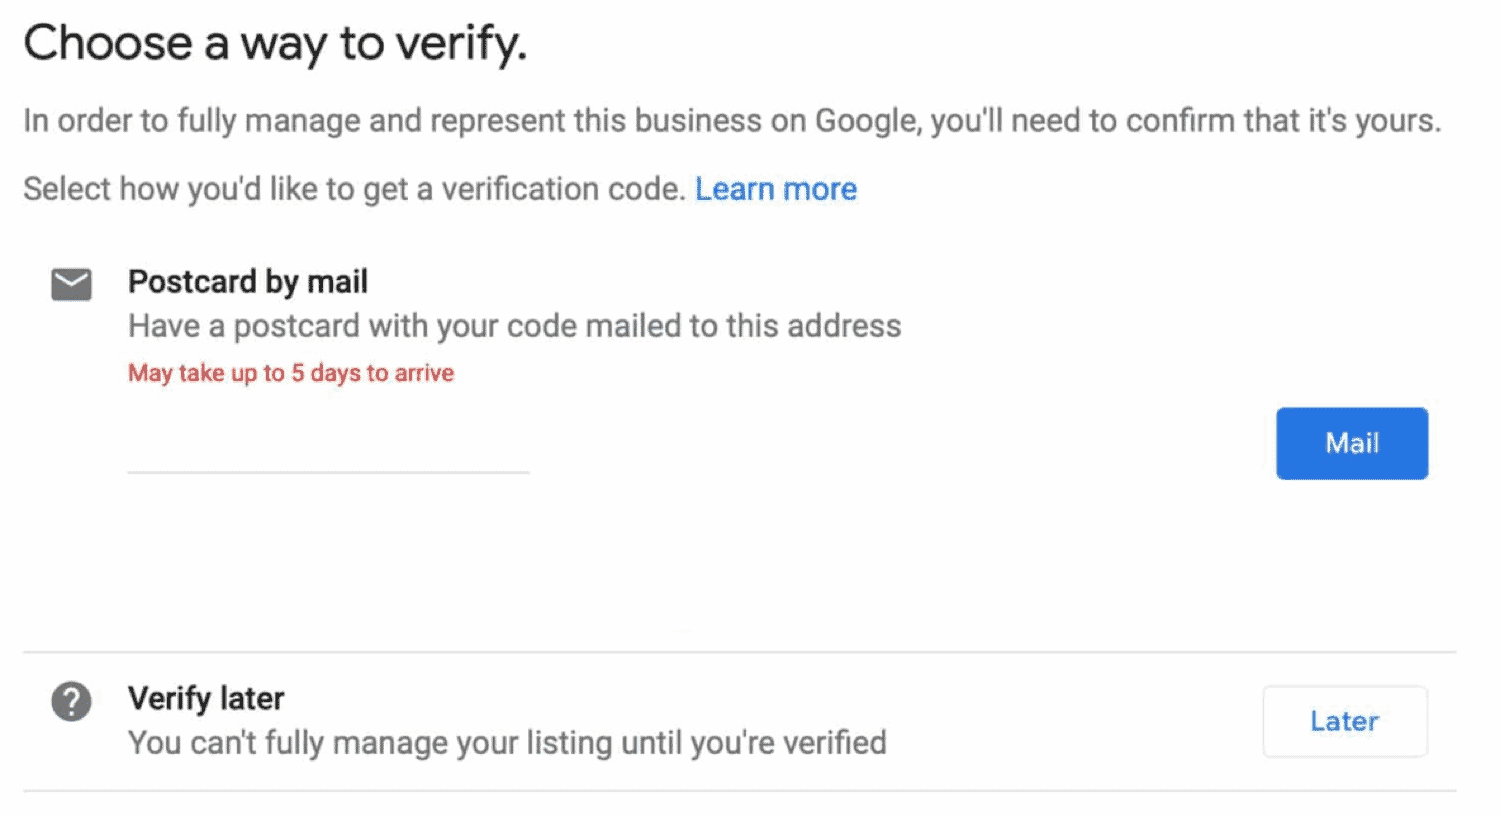
Task: Click the 'You can't fully manage your listing' text
Action: pos(507,743)
